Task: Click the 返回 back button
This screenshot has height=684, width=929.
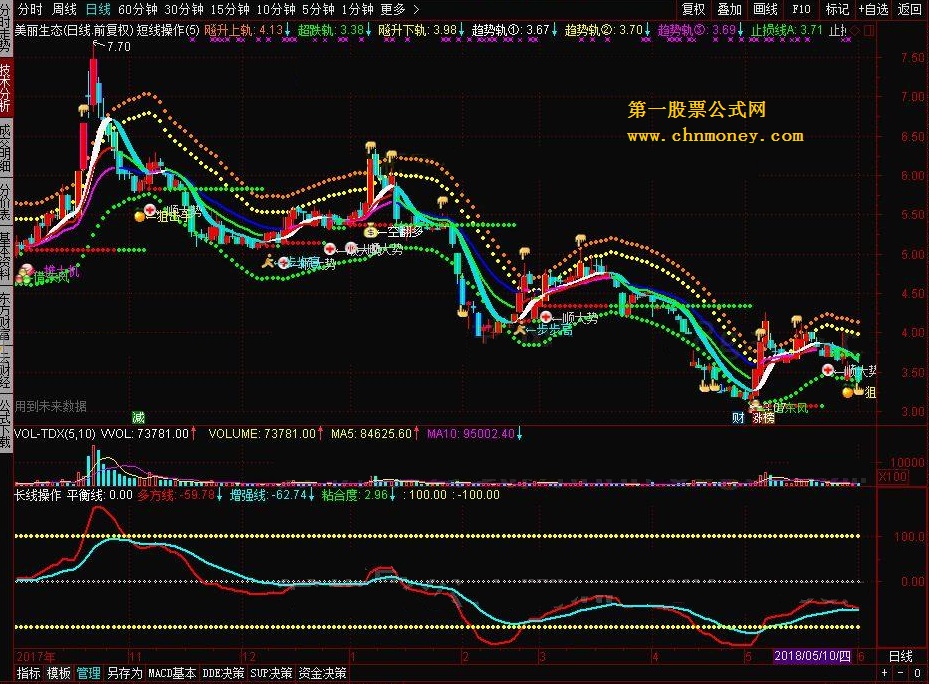Action: (910, 9)
